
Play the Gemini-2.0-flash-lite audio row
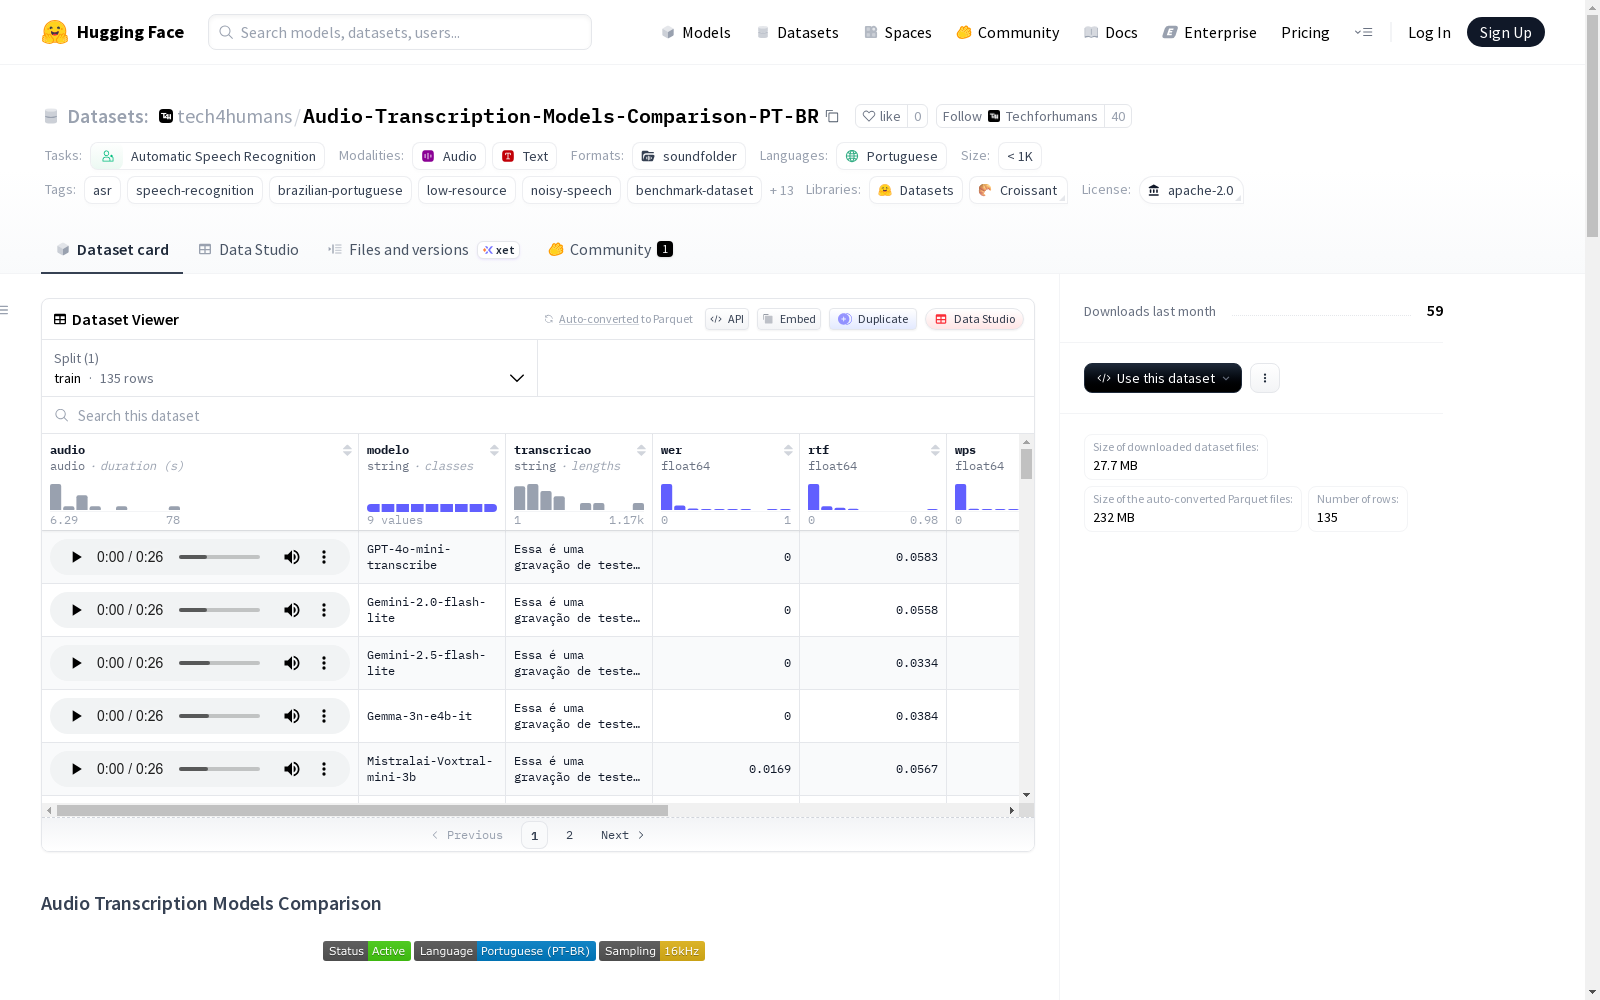point(76,610)
